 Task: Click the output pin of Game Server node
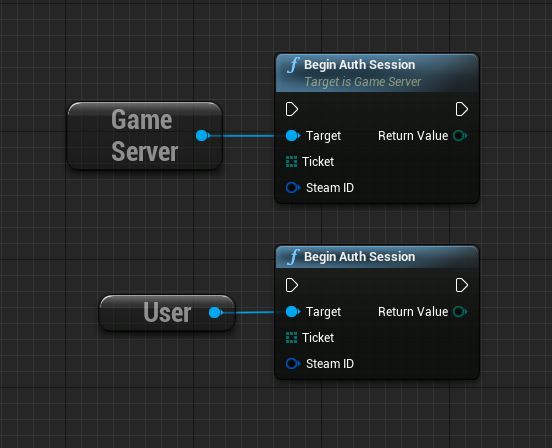[202, 135]
